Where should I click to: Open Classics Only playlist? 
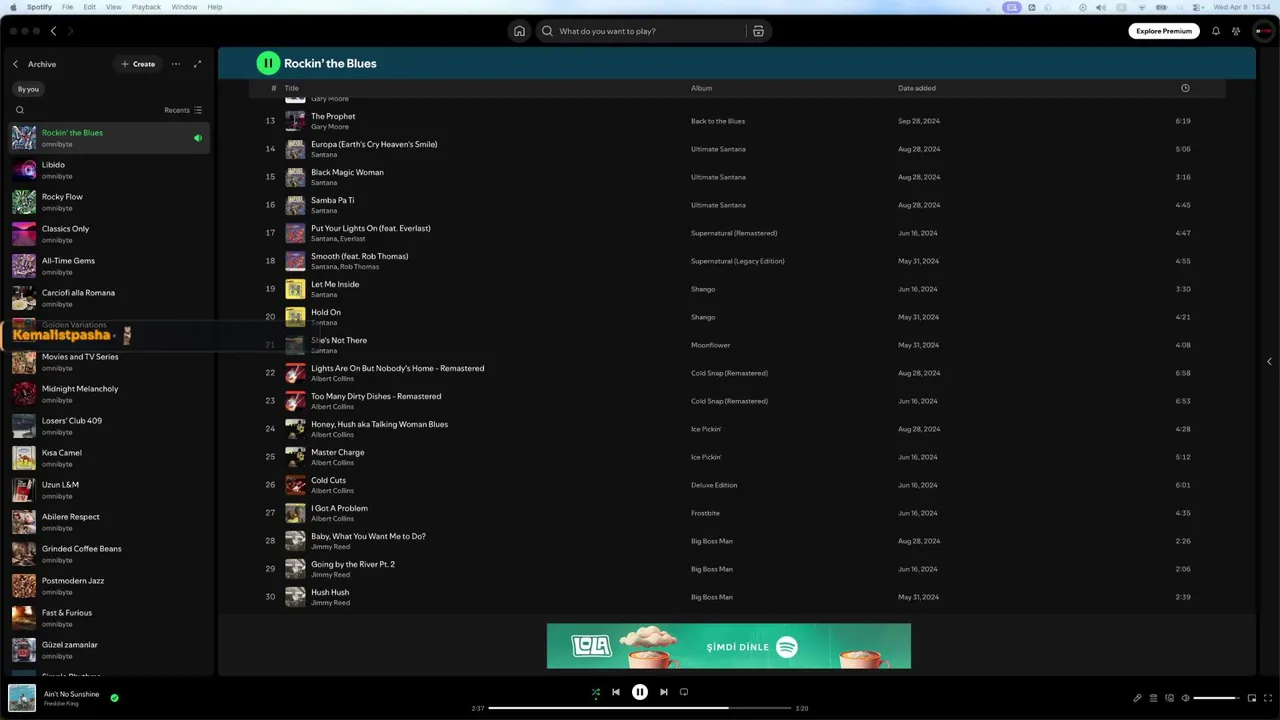(110, 234)
